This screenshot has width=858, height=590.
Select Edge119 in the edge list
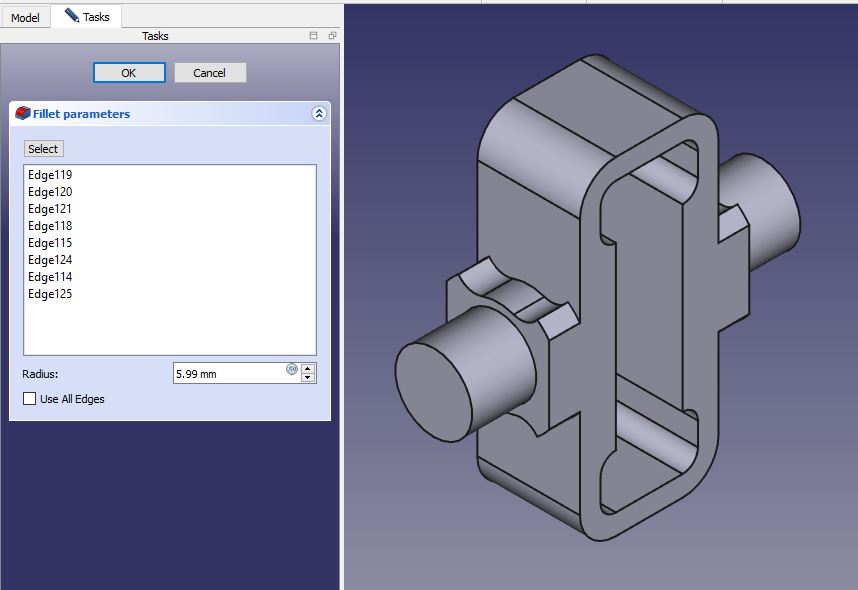[x=50, y=175]
